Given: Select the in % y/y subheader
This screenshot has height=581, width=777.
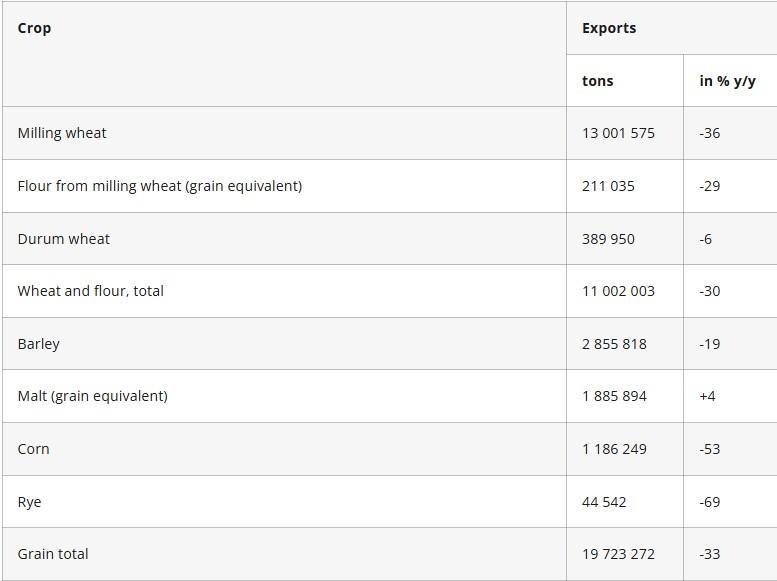Looking at the screenshot, I should pyautogui.click(x=727, y=81).
